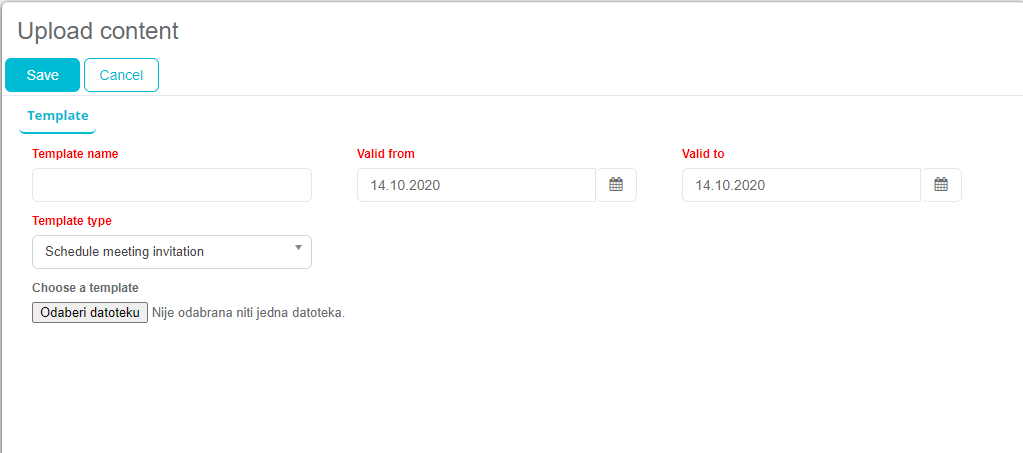Select the 14.10.2020 value under Valid to
The width and height of the screenshot is (1023, 453).
click(x=730, y=185)
